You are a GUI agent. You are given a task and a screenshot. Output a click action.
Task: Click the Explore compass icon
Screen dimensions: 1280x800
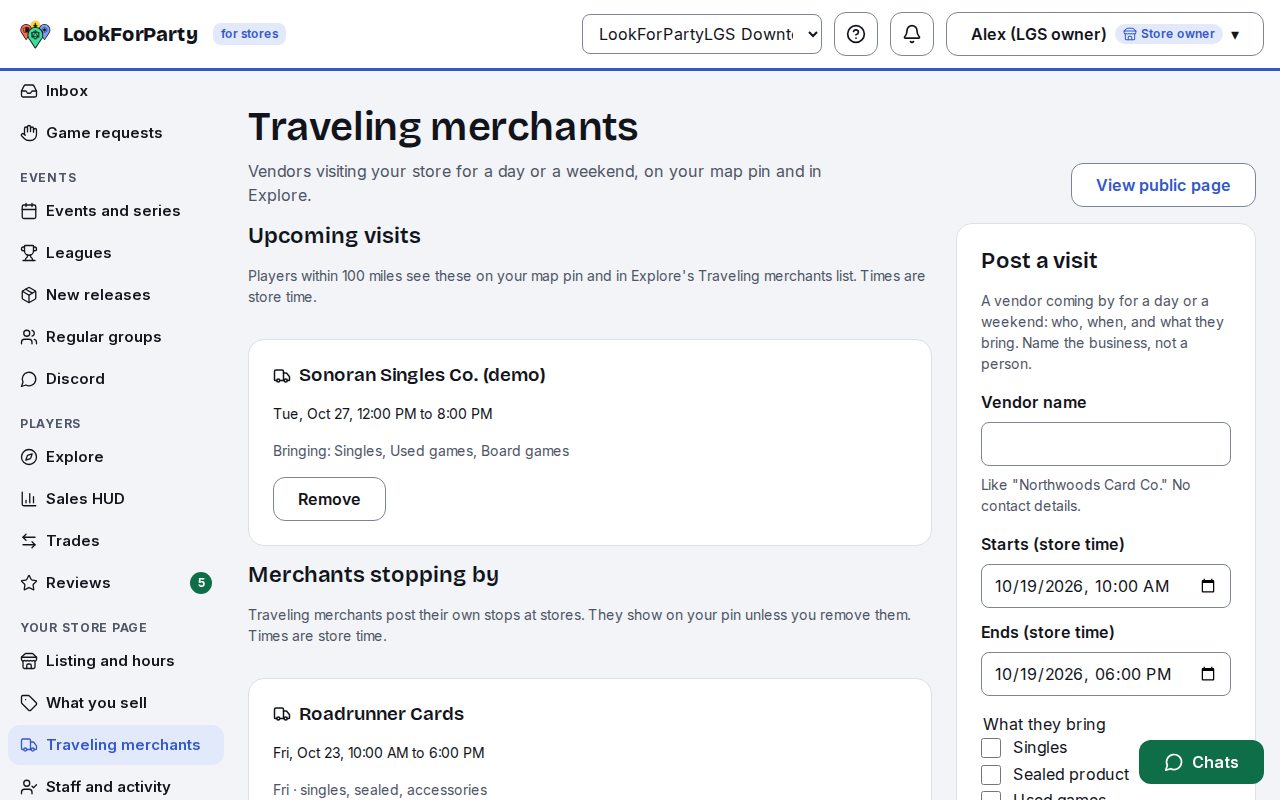click(29, 457)
